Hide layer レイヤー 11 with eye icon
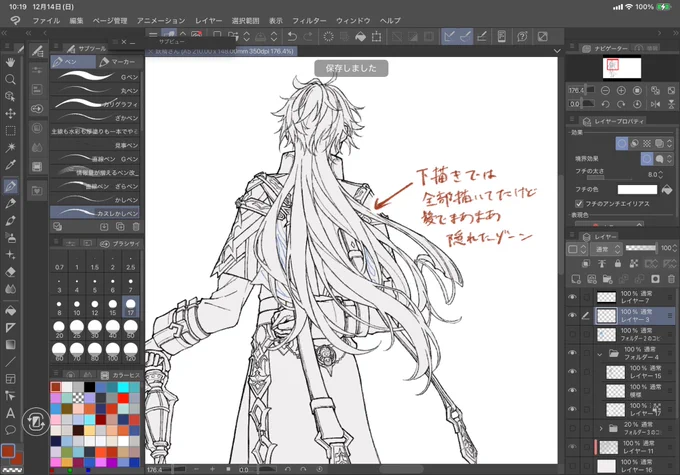The width and height of the screenshot is (680, 475). click(572, 447)
